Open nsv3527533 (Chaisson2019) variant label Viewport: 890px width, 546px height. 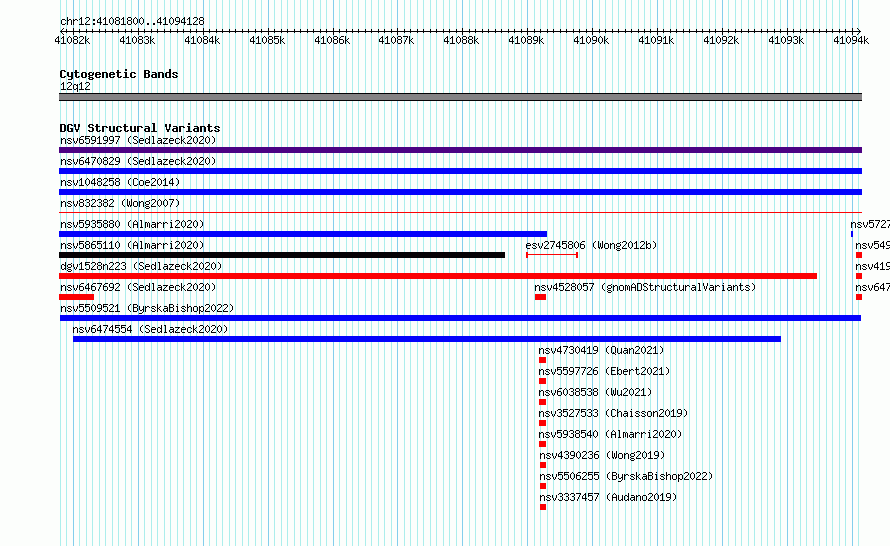pyautogui.click(x=613, y=413)
